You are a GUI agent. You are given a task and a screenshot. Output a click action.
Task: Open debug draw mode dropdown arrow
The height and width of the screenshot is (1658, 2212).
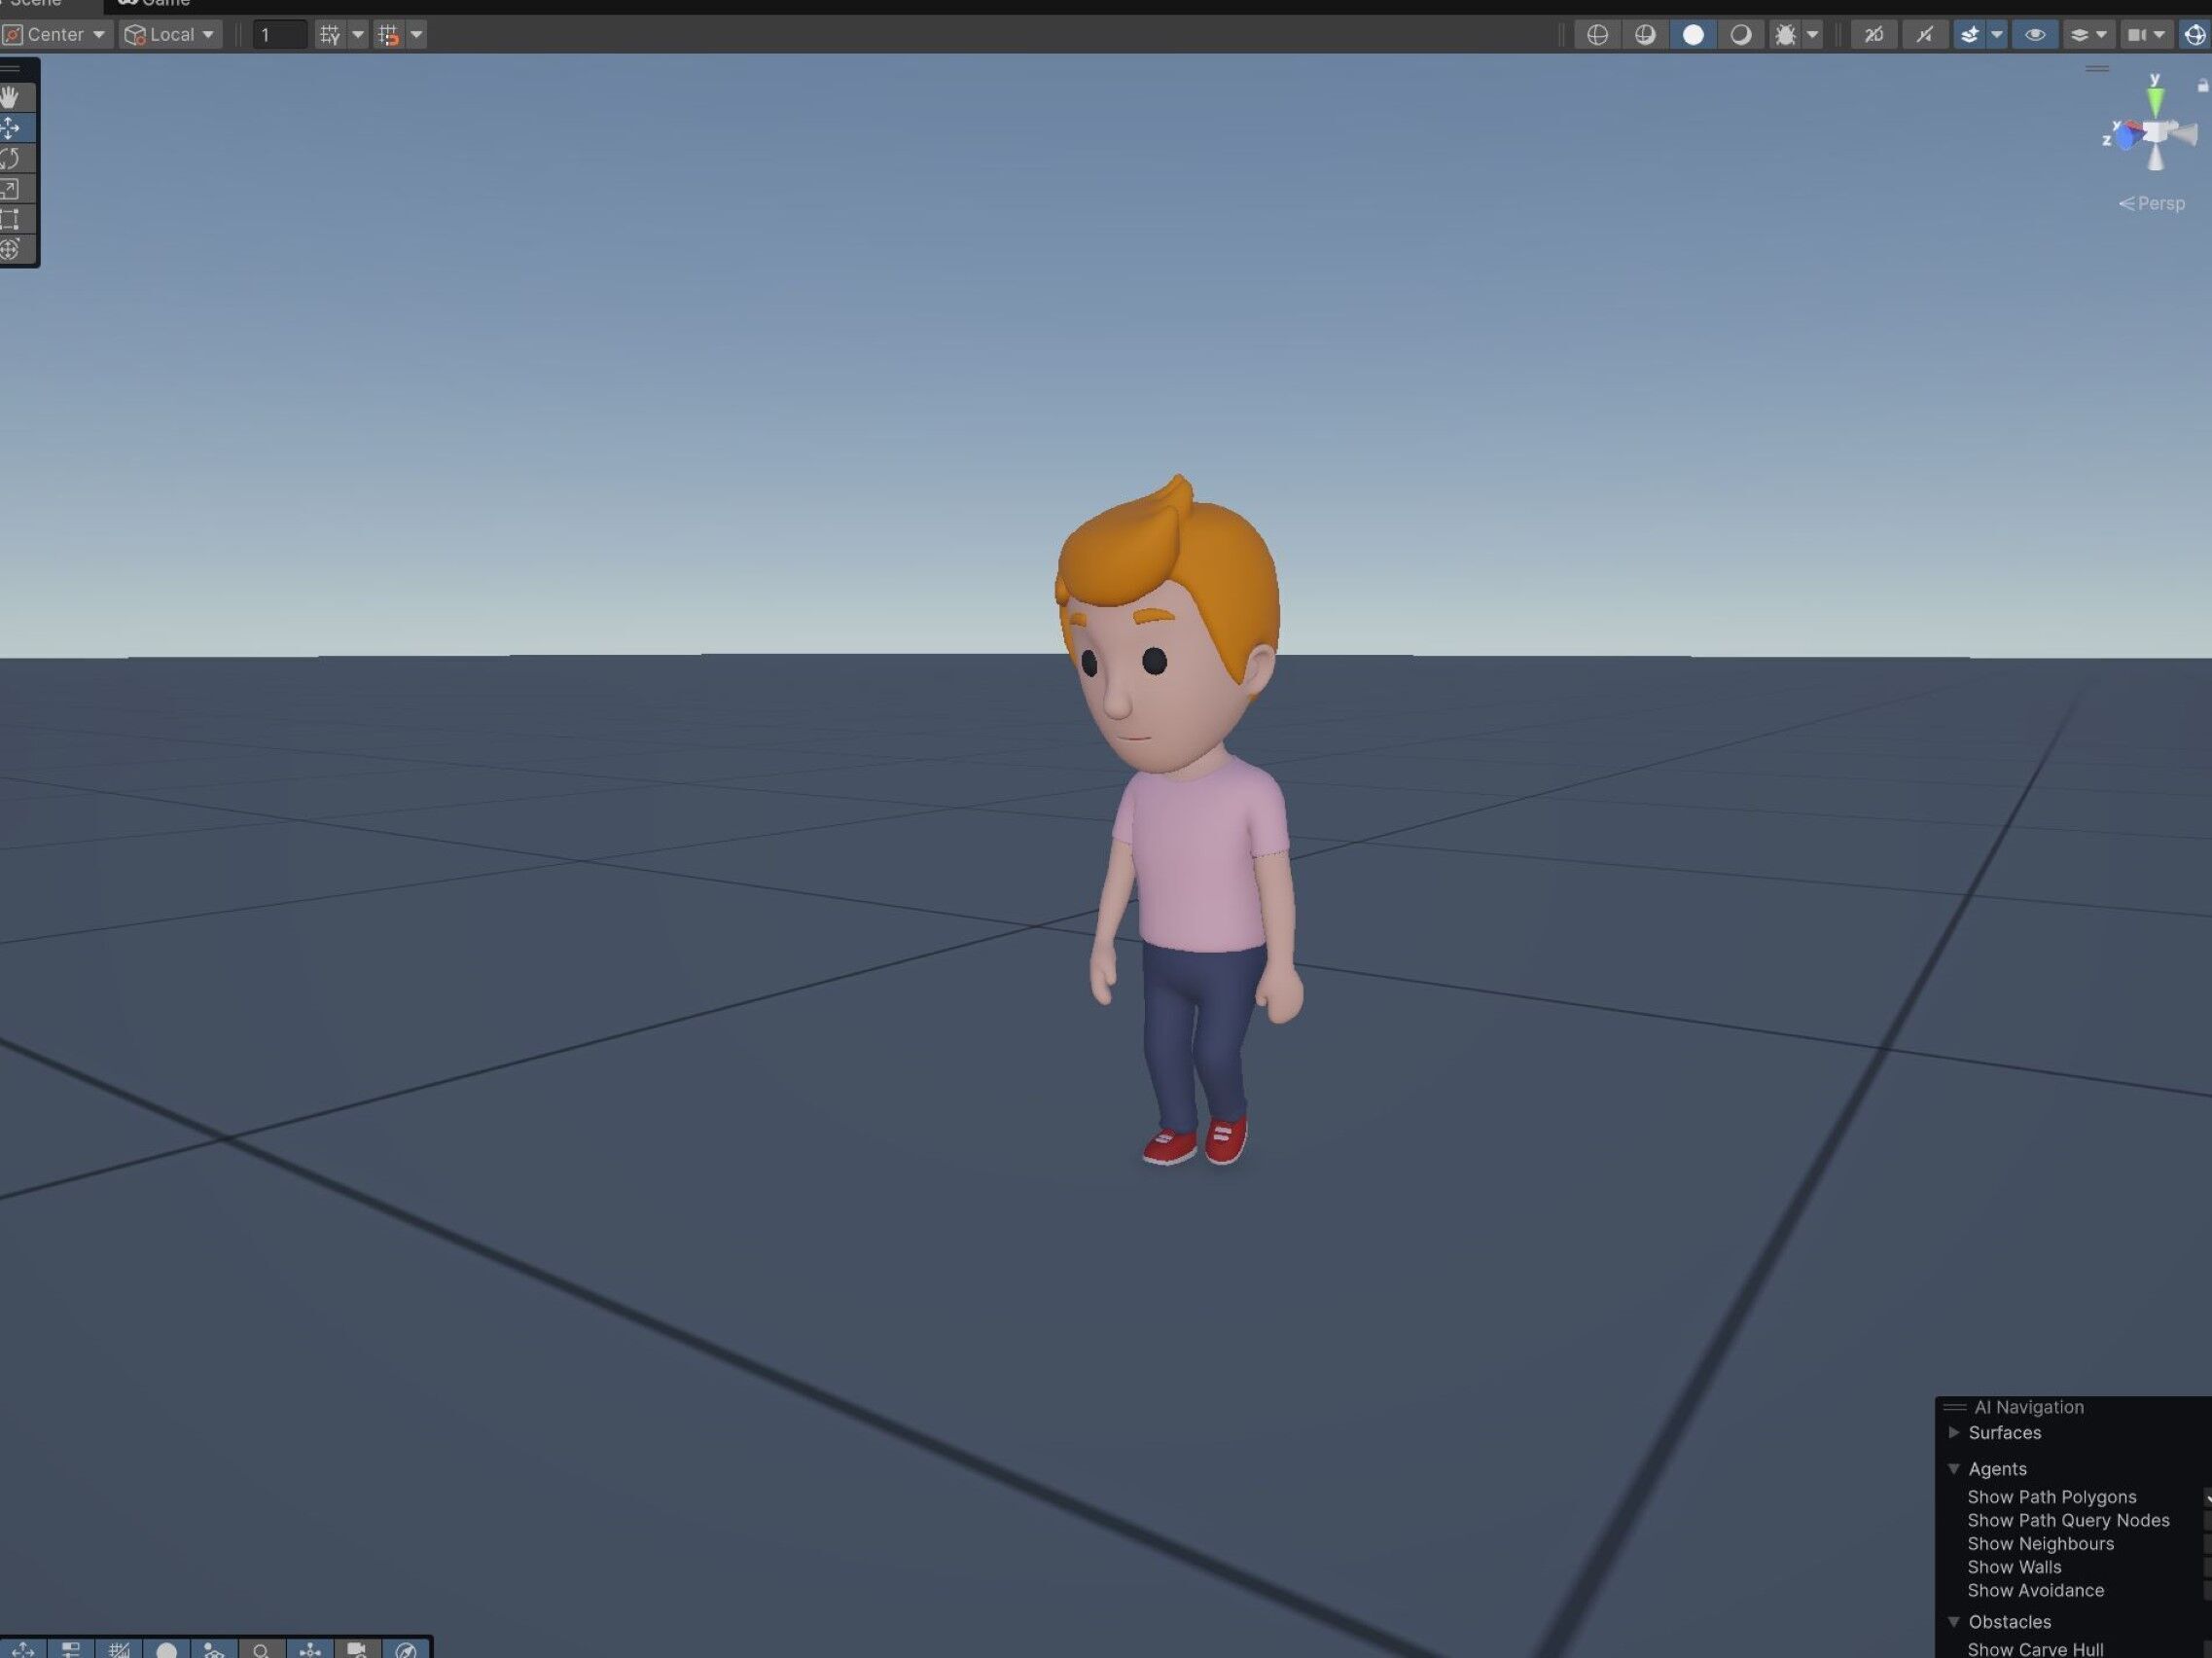point(1812,35)
